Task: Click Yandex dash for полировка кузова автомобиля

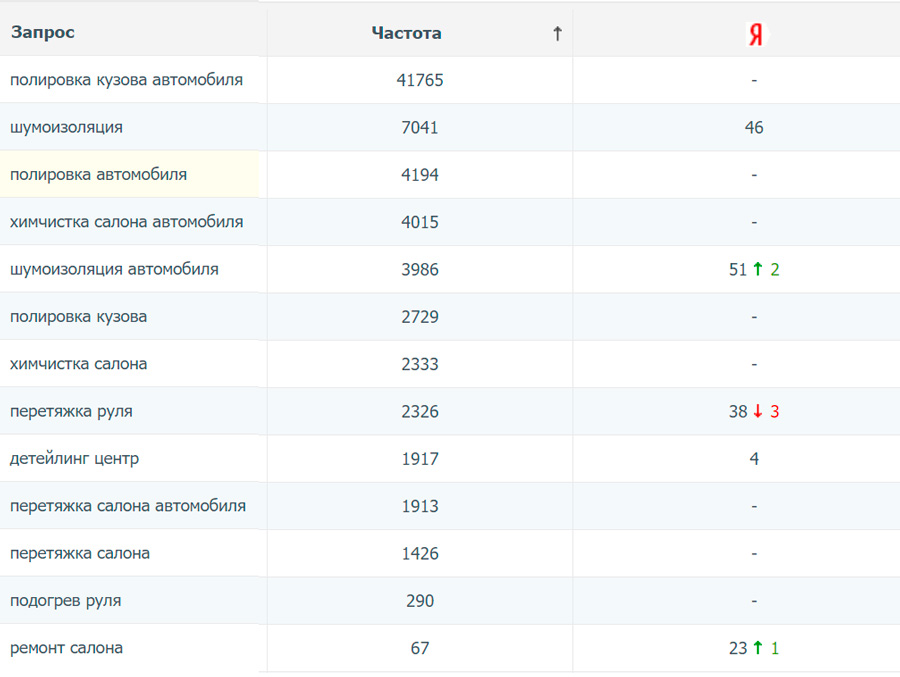Action: tap(754, 80)
